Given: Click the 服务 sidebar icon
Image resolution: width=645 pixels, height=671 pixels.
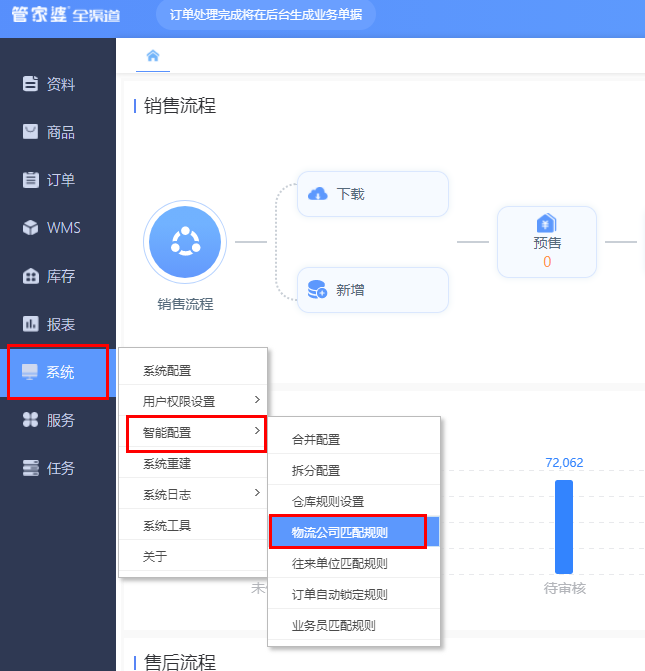Looking at the screenshot, I should point(30,420).
